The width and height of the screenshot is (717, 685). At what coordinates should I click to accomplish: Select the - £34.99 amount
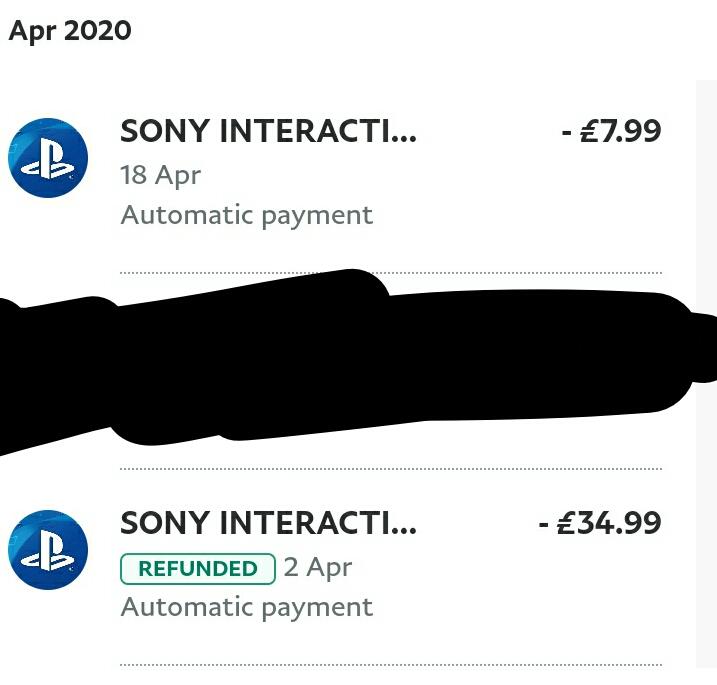(x=600, y=524)
